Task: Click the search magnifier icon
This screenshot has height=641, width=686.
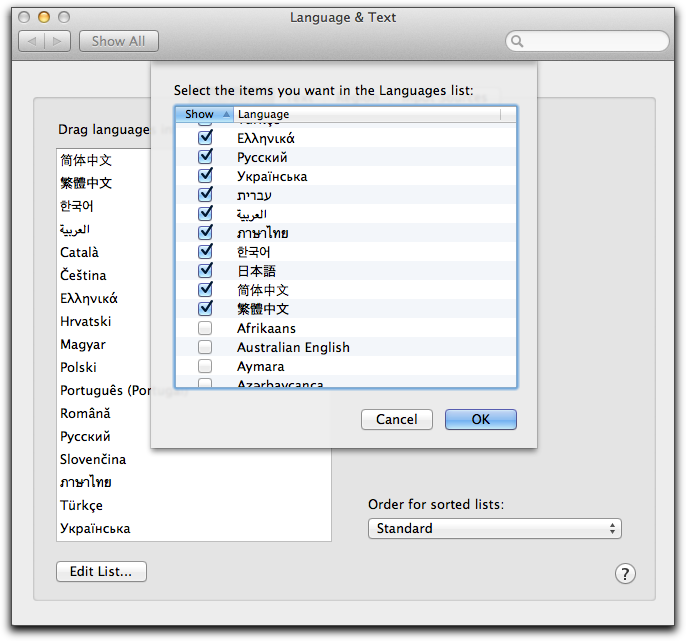Action: tap(517, 41)
